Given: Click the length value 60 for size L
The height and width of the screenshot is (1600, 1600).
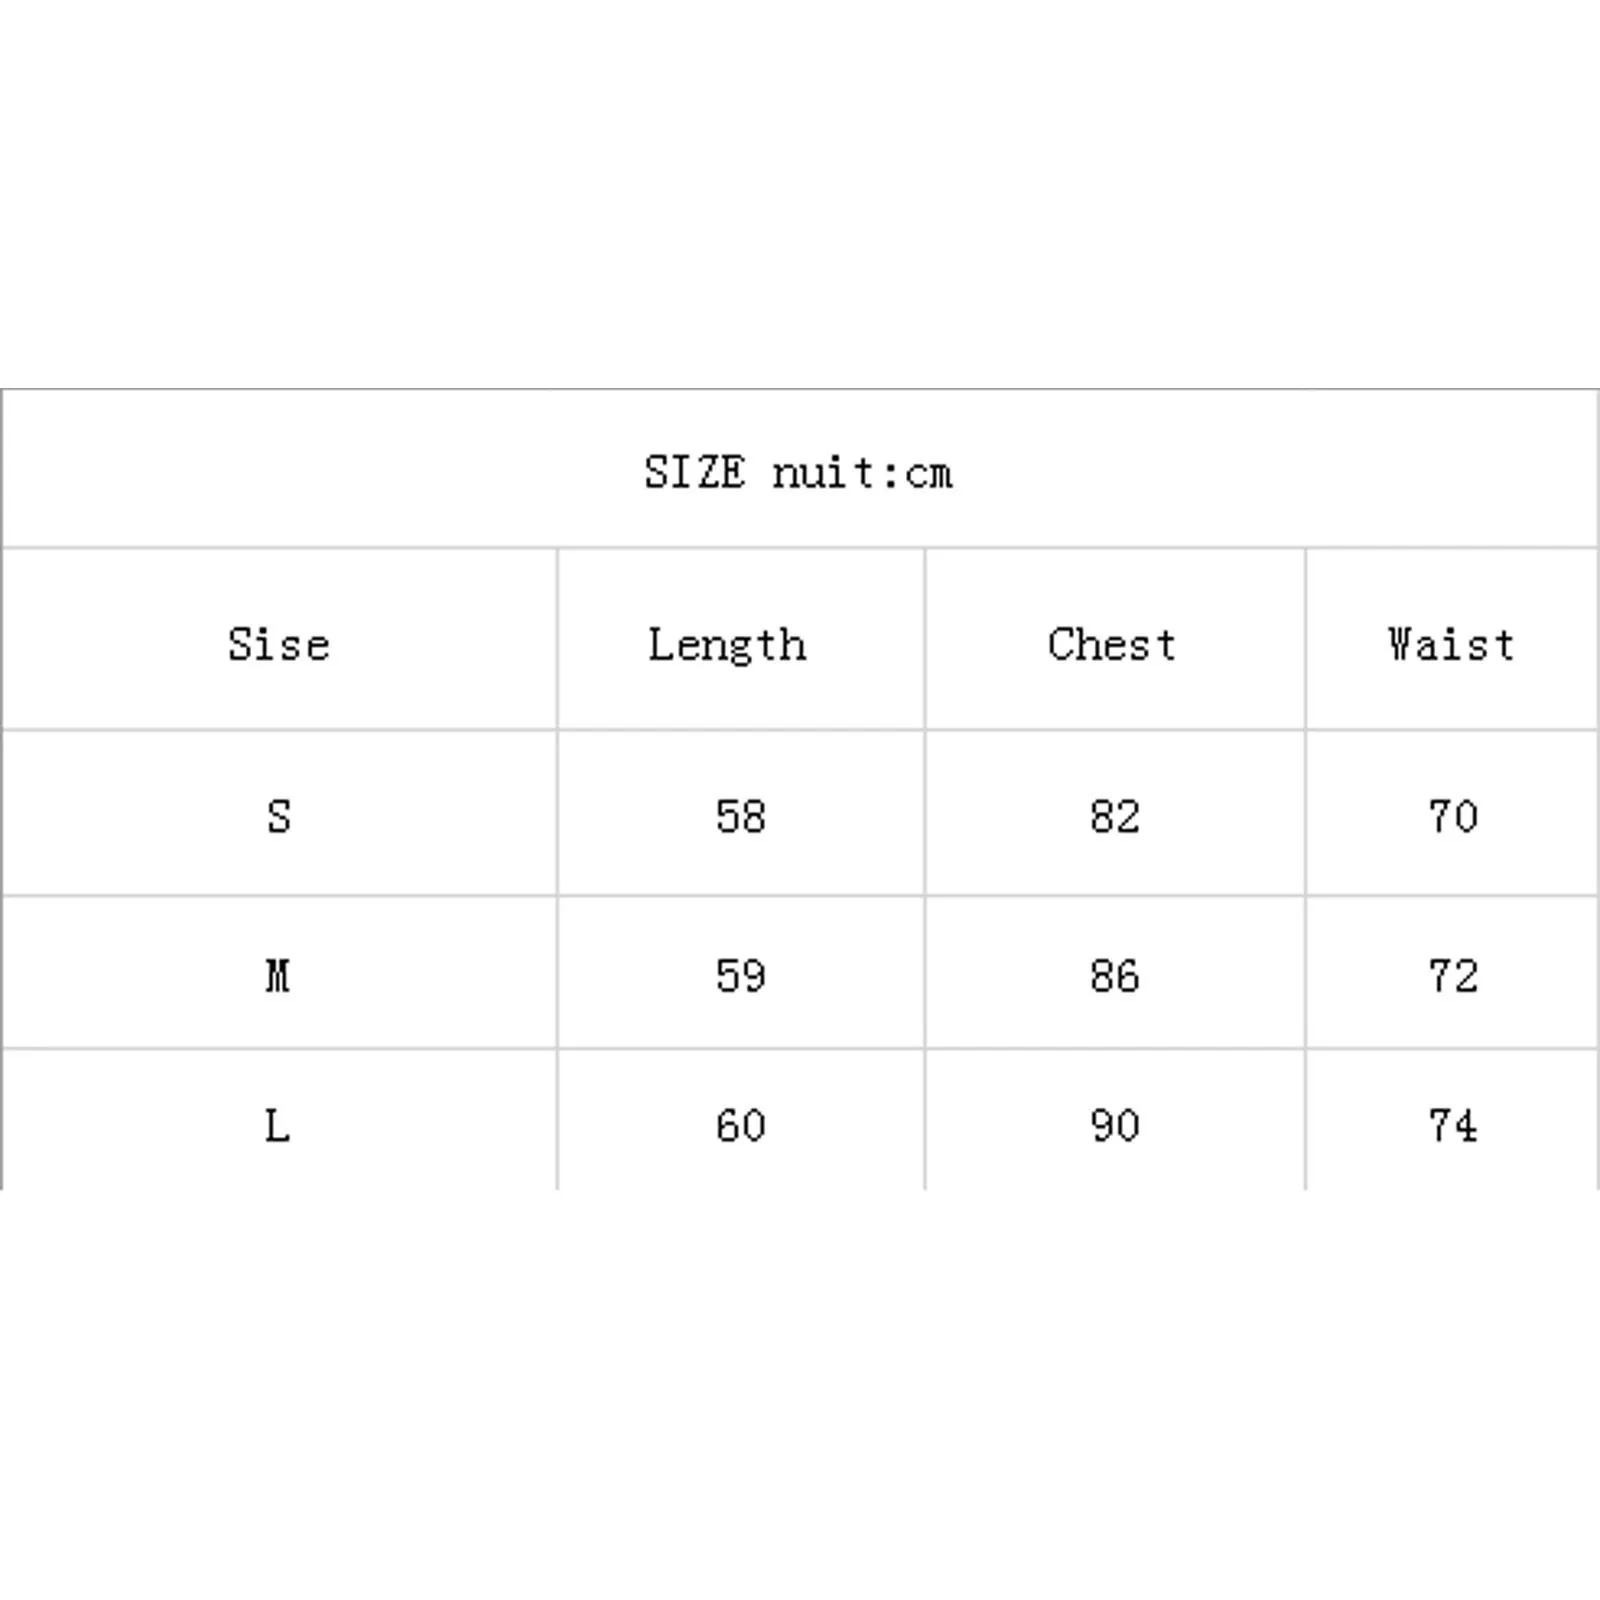Looking at the screenshot, I should [741, 1126].
